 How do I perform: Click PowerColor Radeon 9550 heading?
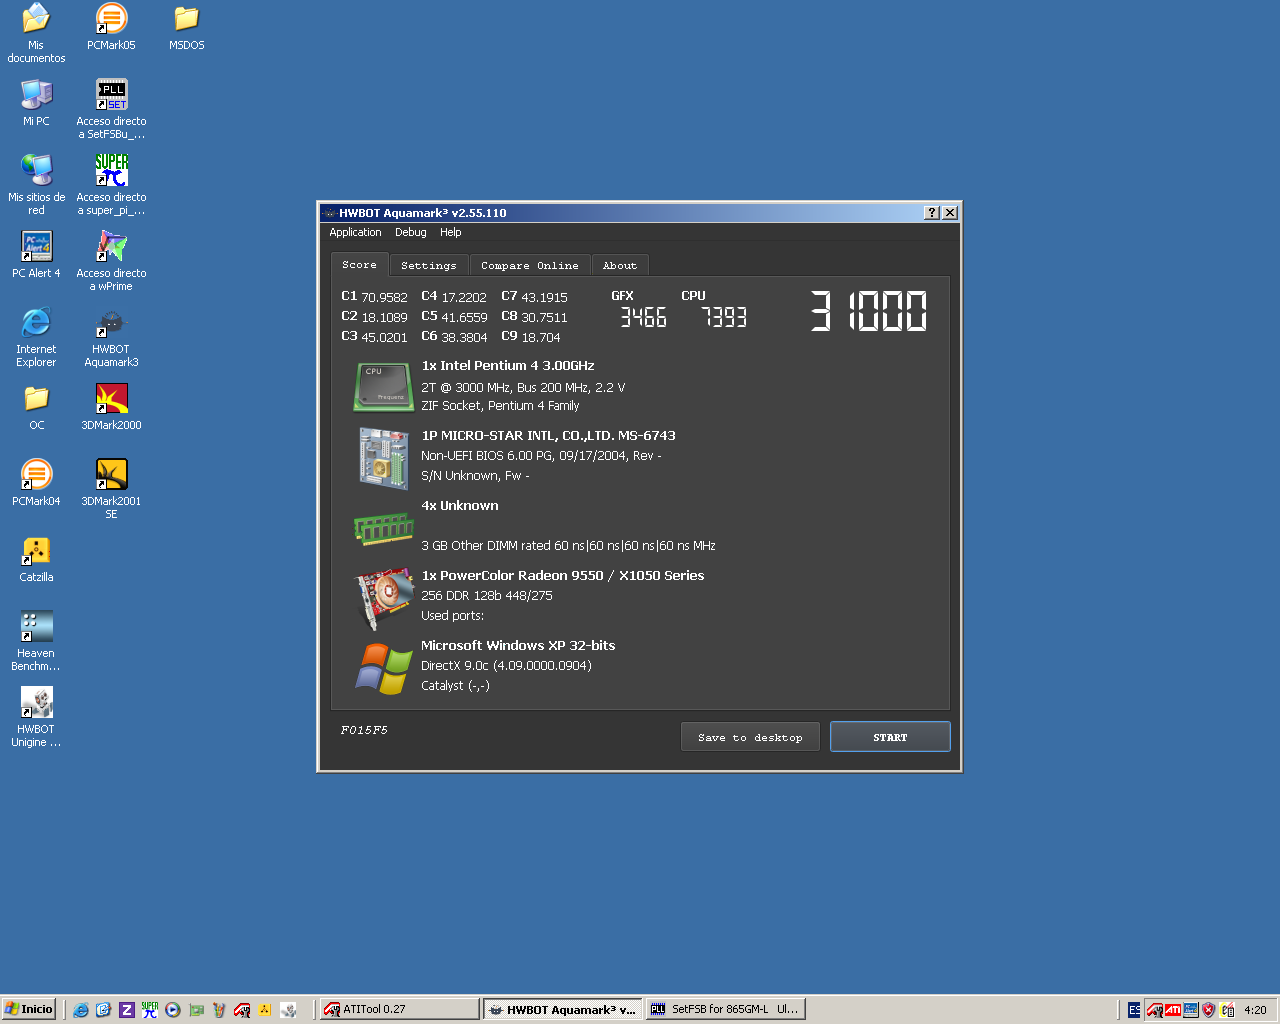click(x=563, y=576)
